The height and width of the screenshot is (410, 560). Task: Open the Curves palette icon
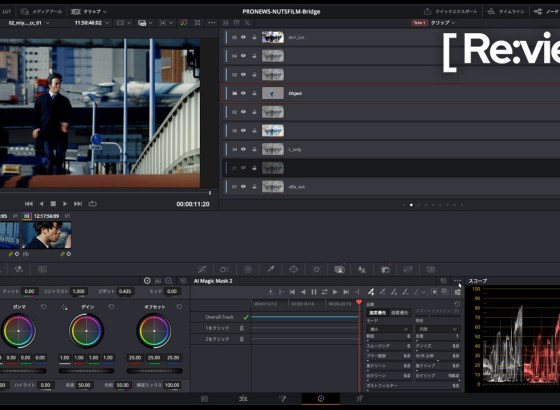tap(202, 269)
